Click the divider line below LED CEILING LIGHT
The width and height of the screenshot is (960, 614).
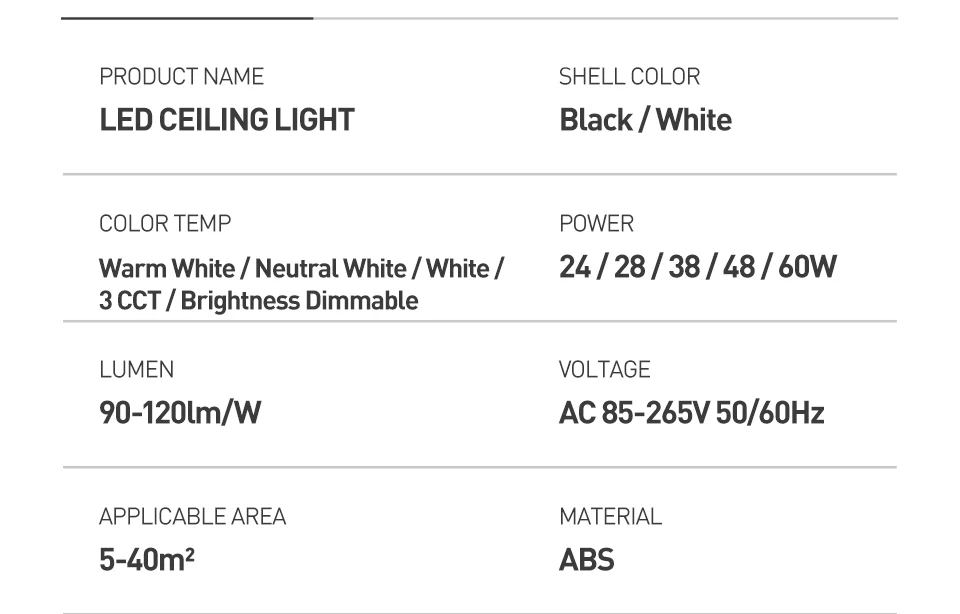point(480,174)
